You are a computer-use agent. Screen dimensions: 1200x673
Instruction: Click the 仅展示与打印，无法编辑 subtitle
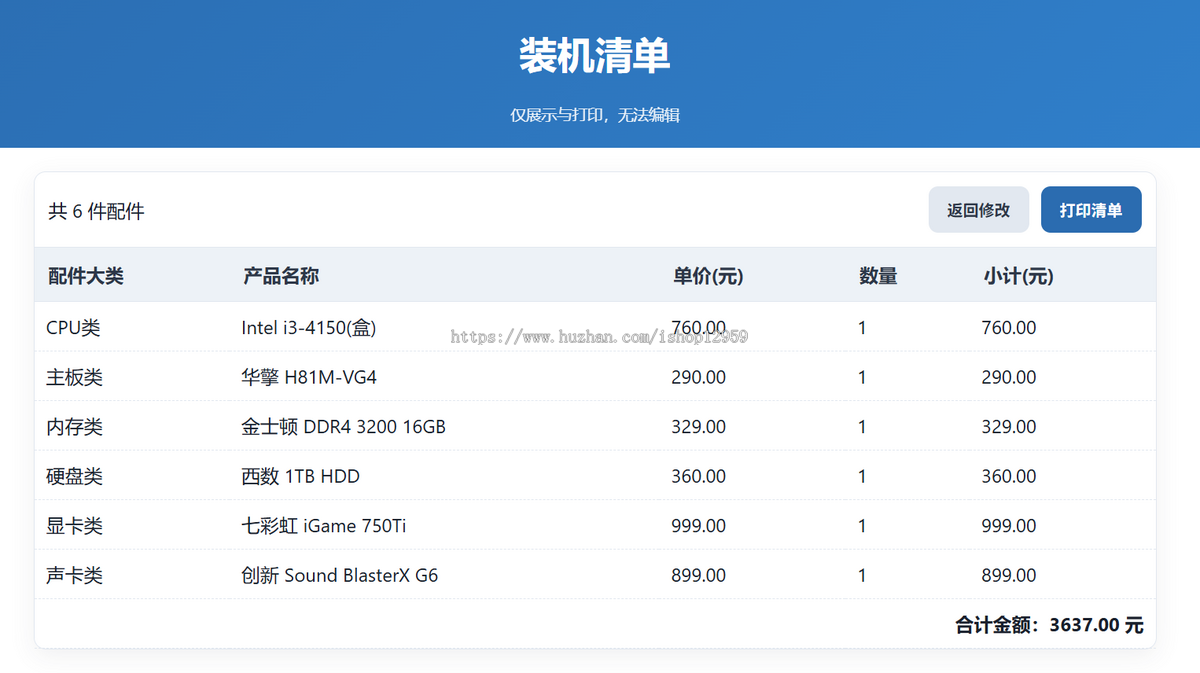[595, 115]
